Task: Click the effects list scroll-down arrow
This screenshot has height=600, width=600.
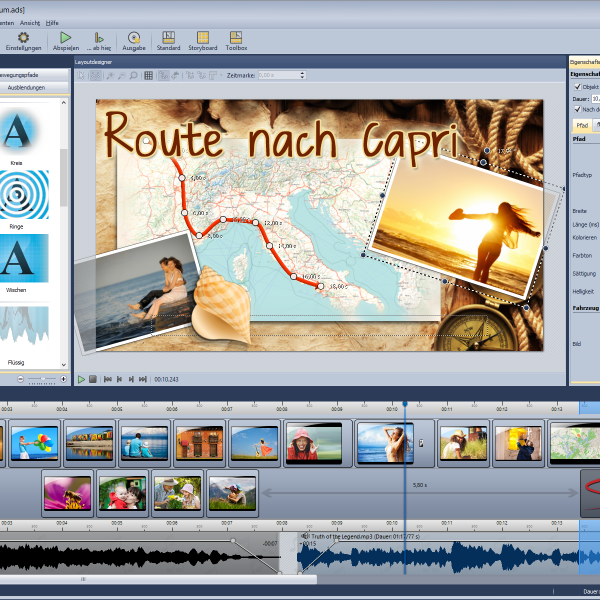Action: [x=64, y=365]
